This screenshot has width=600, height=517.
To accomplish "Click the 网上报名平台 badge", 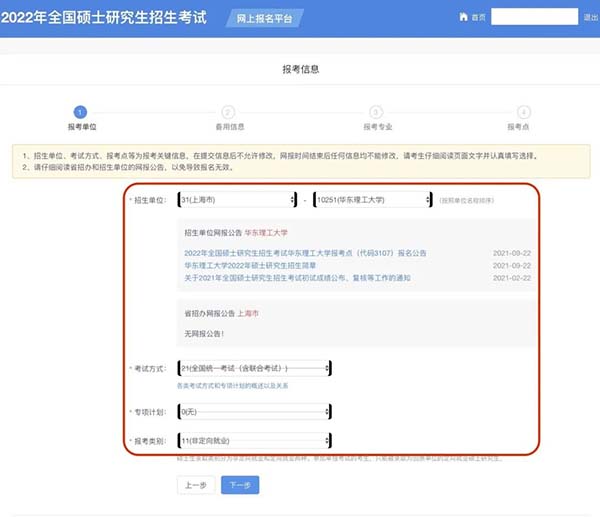I will point(264,18).
